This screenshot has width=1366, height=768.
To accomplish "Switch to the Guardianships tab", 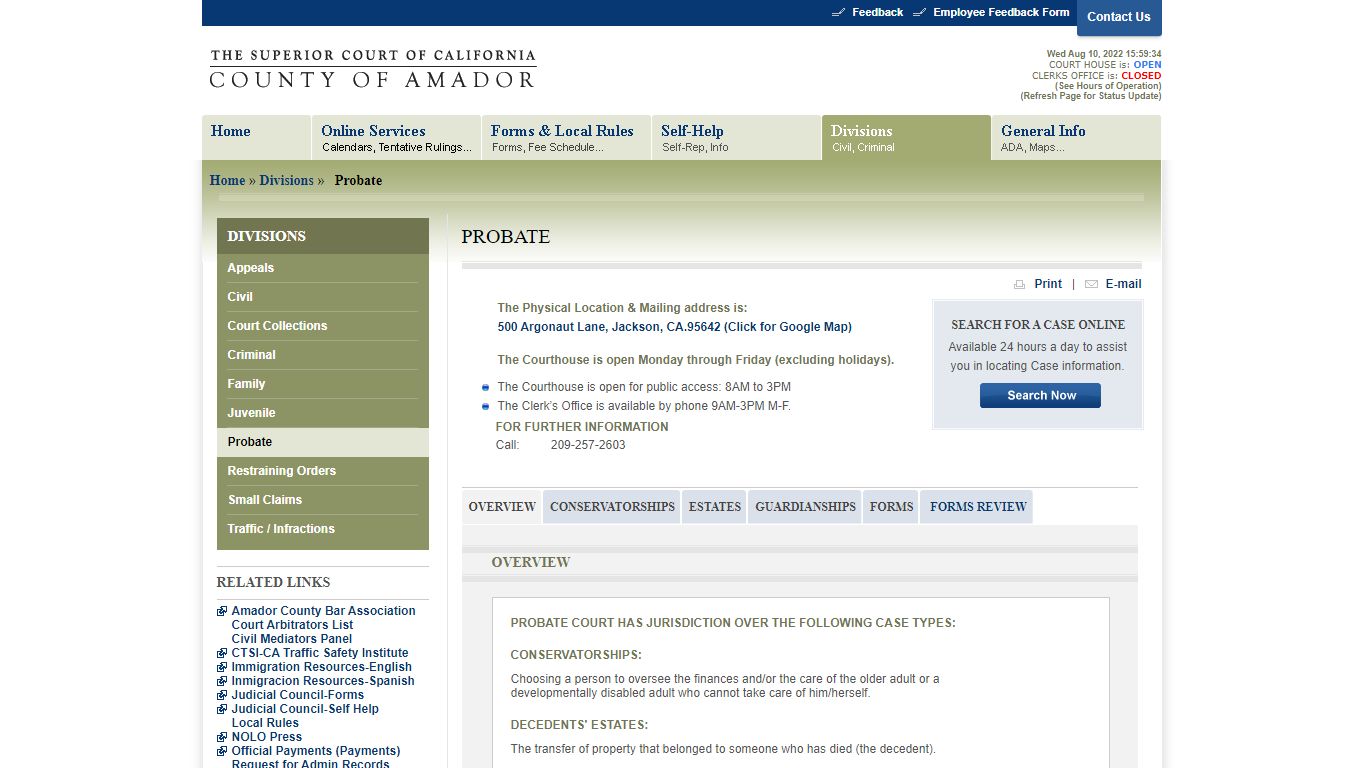I will tap(805, 507).
